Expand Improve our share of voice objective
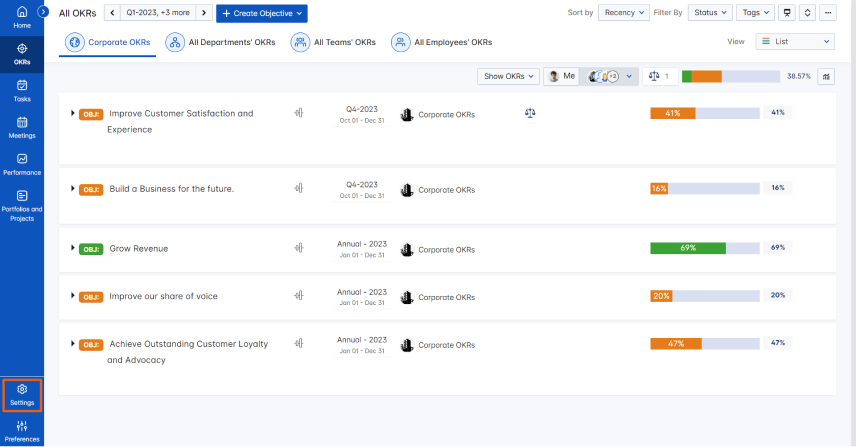The height and width of the screenshot is (447, 856). [x=72, y=296]
